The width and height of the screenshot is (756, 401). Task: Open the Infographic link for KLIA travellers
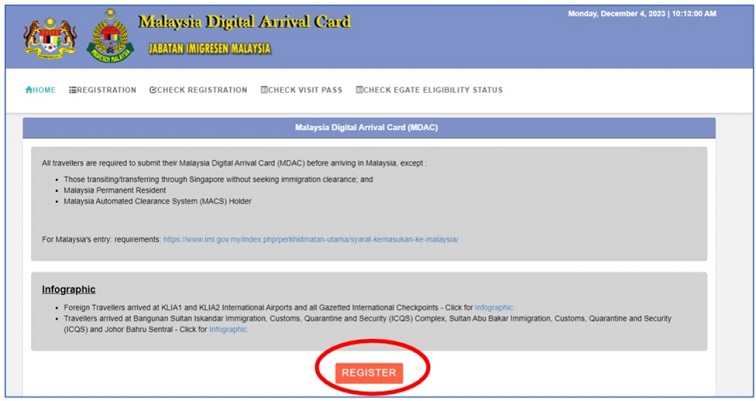(494, 307)
